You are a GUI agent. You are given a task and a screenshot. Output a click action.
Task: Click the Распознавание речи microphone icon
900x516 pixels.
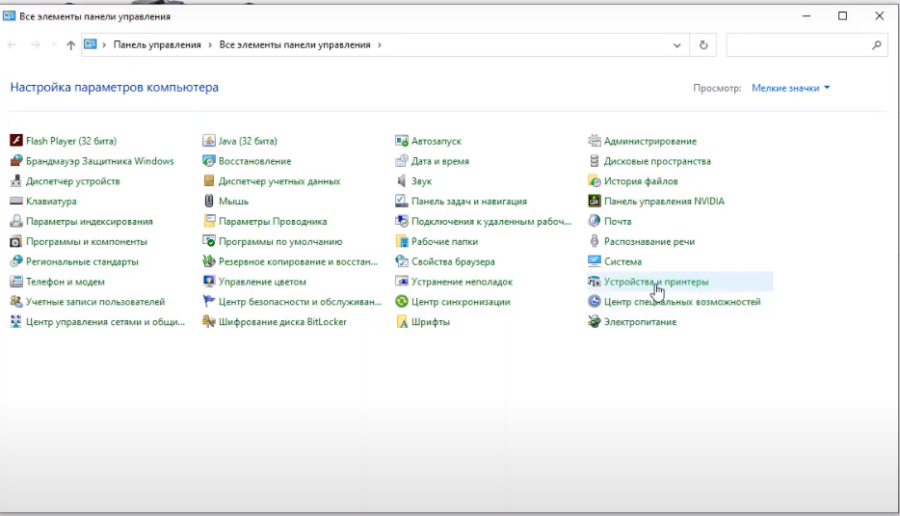[x=594, y=241]
